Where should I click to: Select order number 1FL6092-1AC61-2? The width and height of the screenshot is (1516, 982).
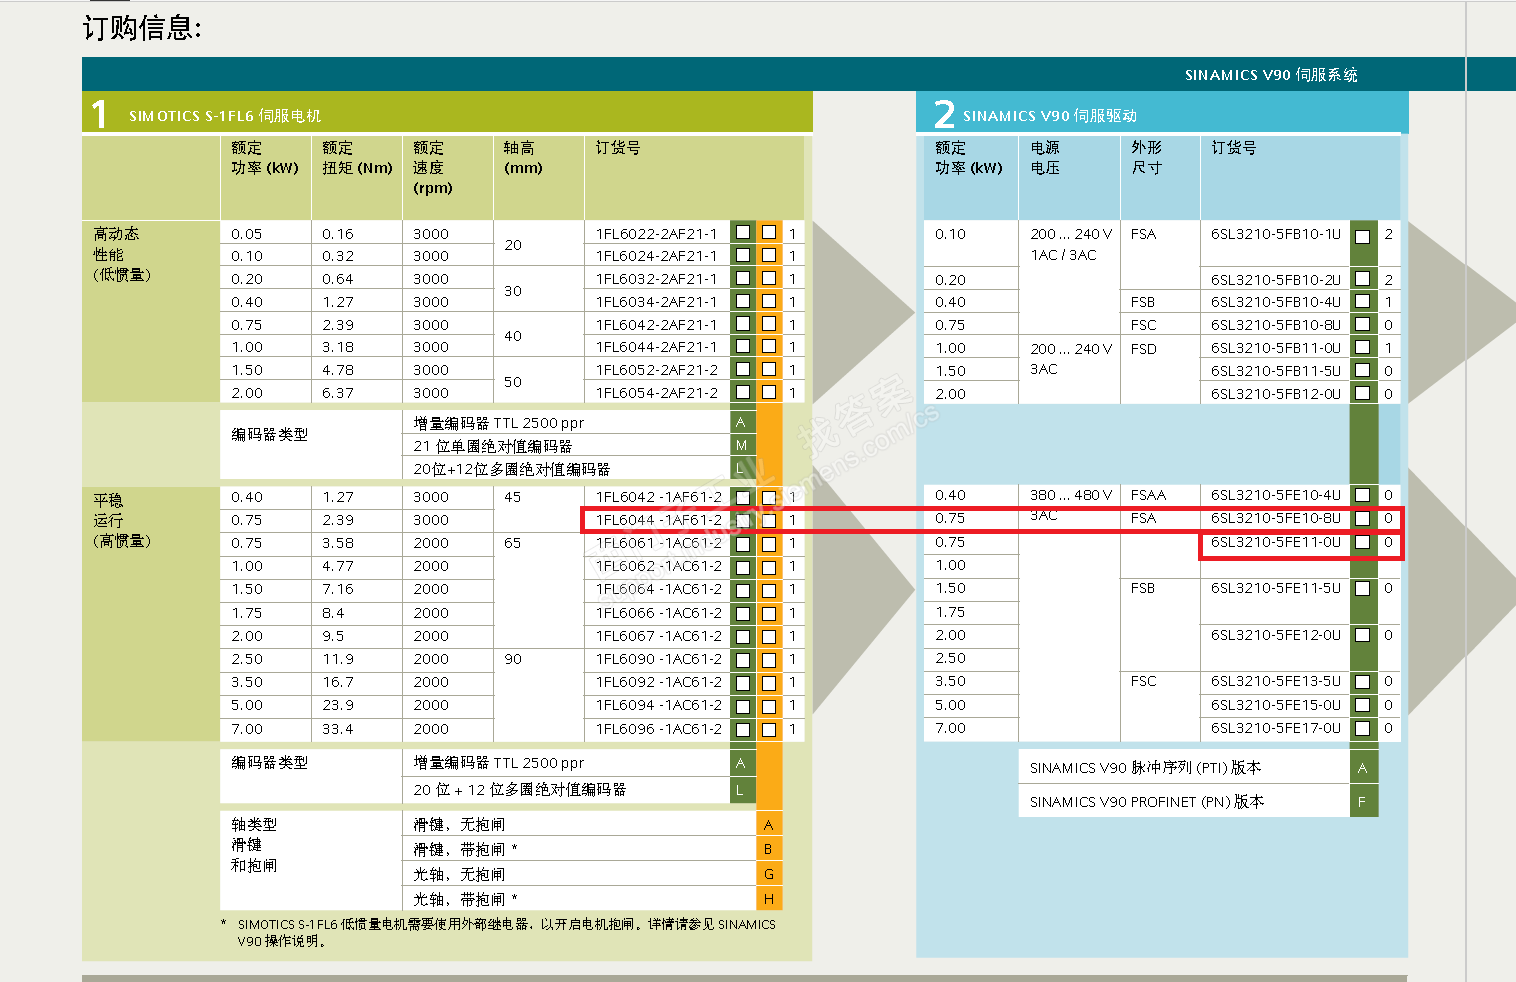click(x=659, y=682)
